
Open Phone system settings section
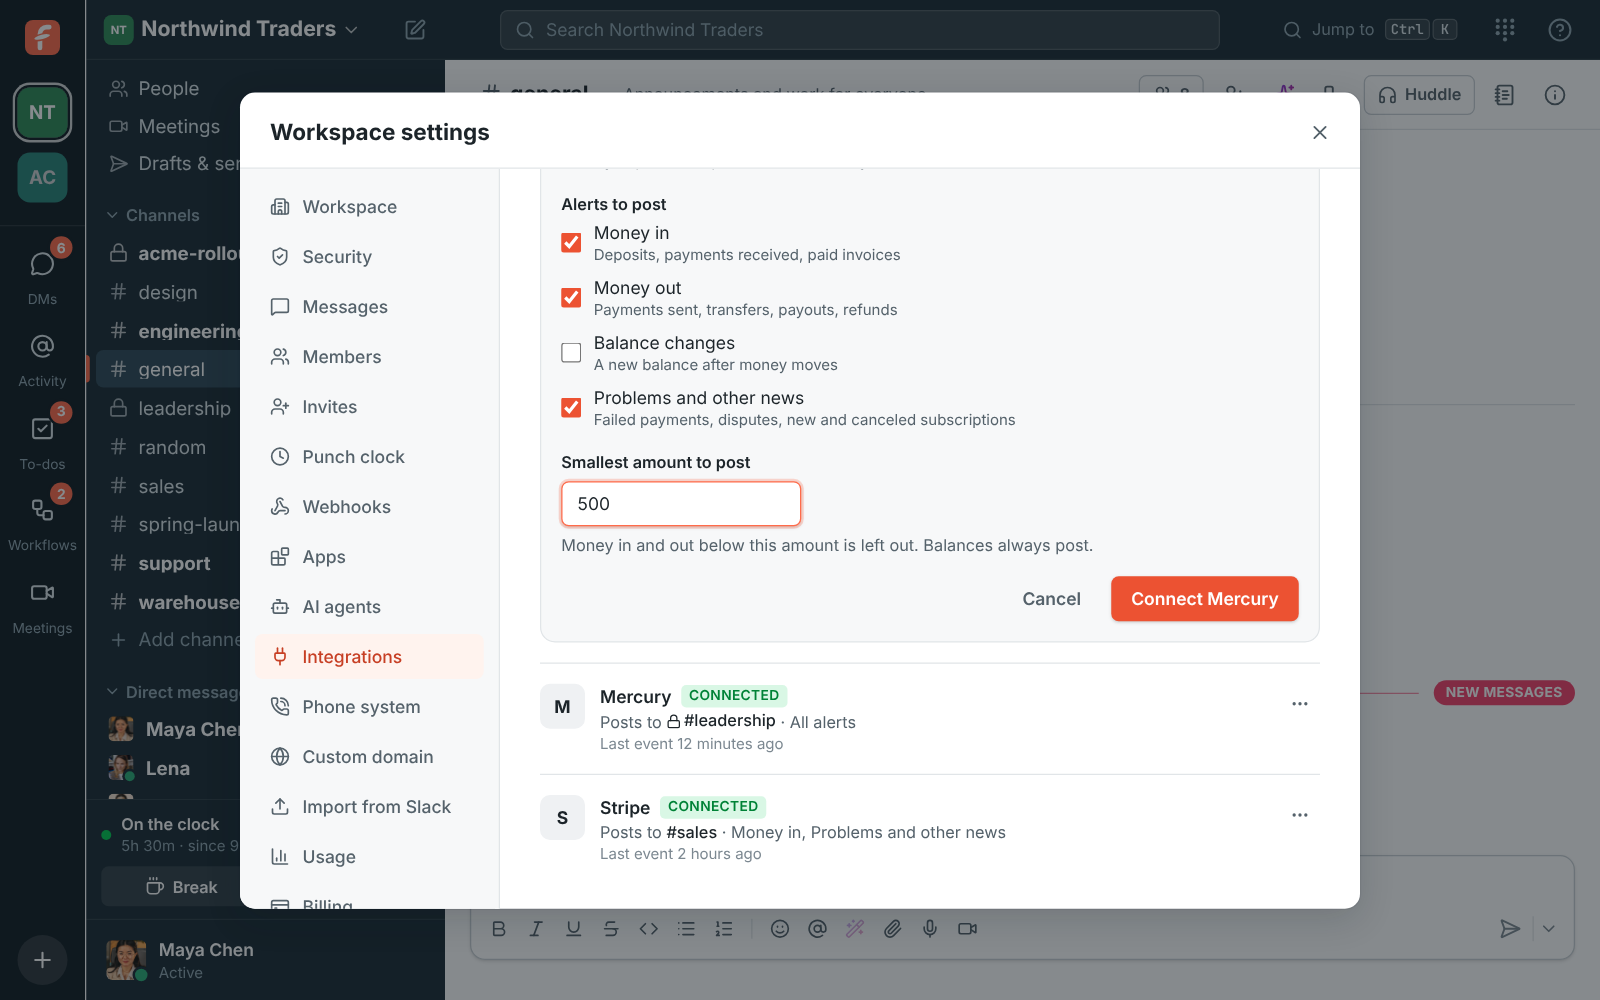[369, 707]
